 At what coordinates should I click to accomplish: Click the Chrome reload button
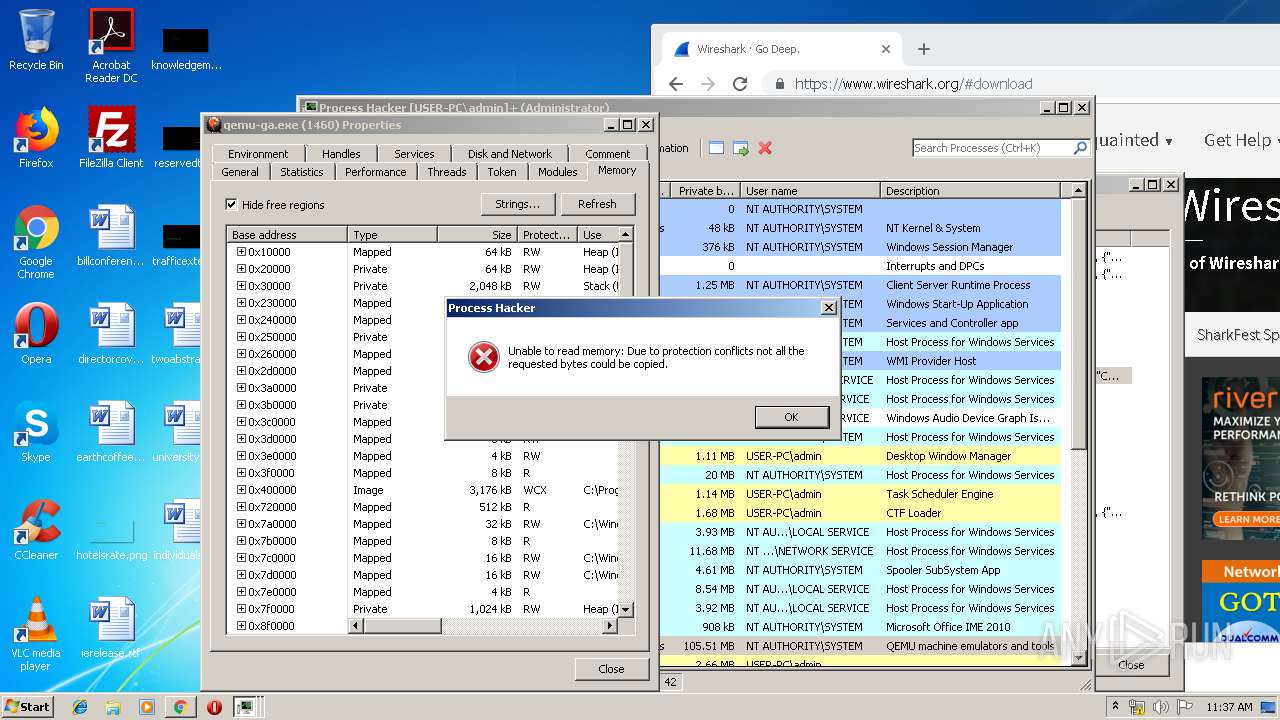[740, 84]
